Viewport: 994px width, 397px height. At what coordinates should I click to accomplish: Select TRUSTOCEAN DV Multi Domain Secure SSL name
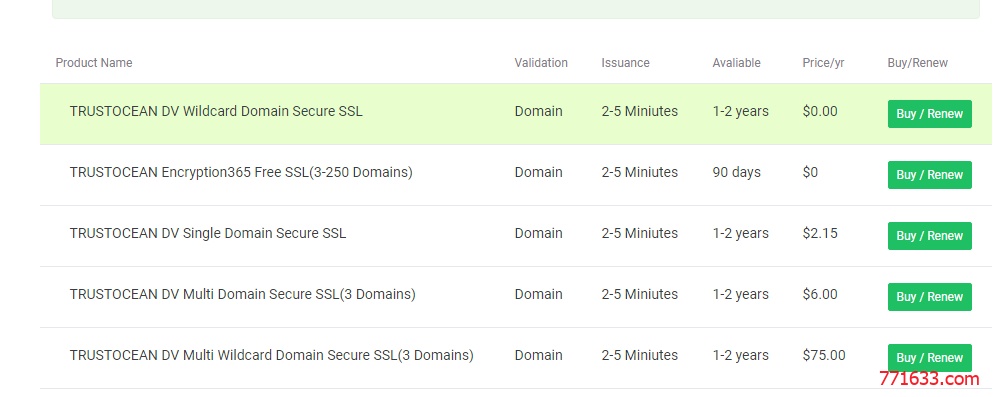243,294
